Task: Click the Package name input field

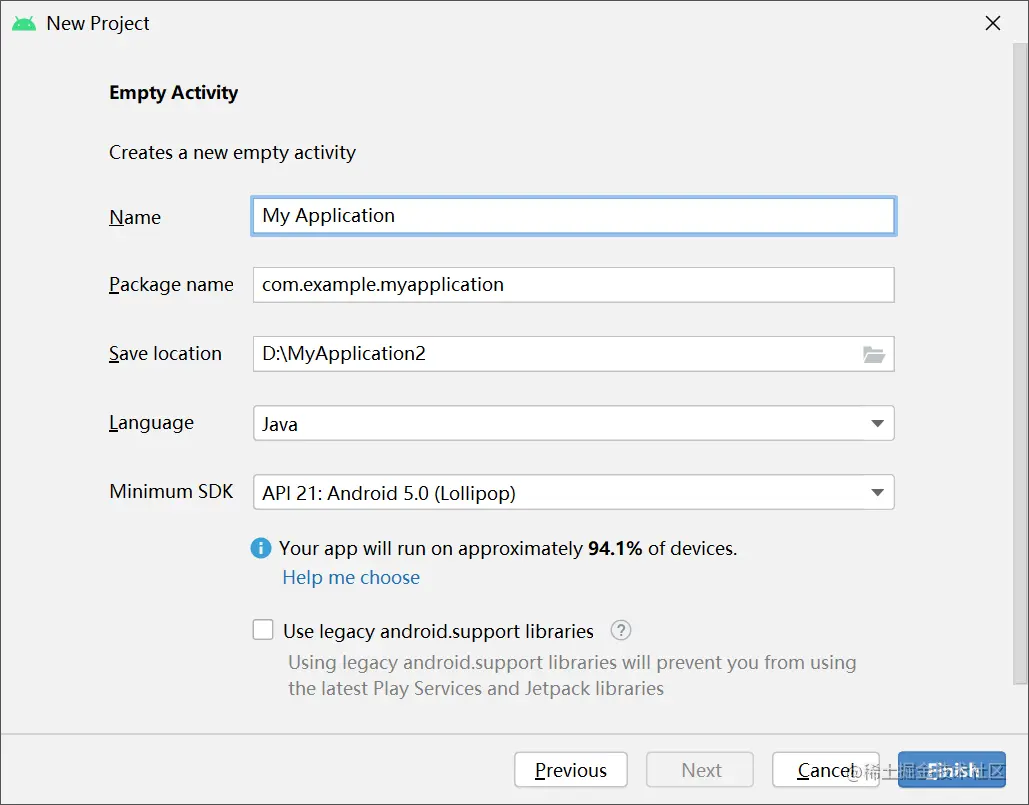Action: tap(574, 285)
